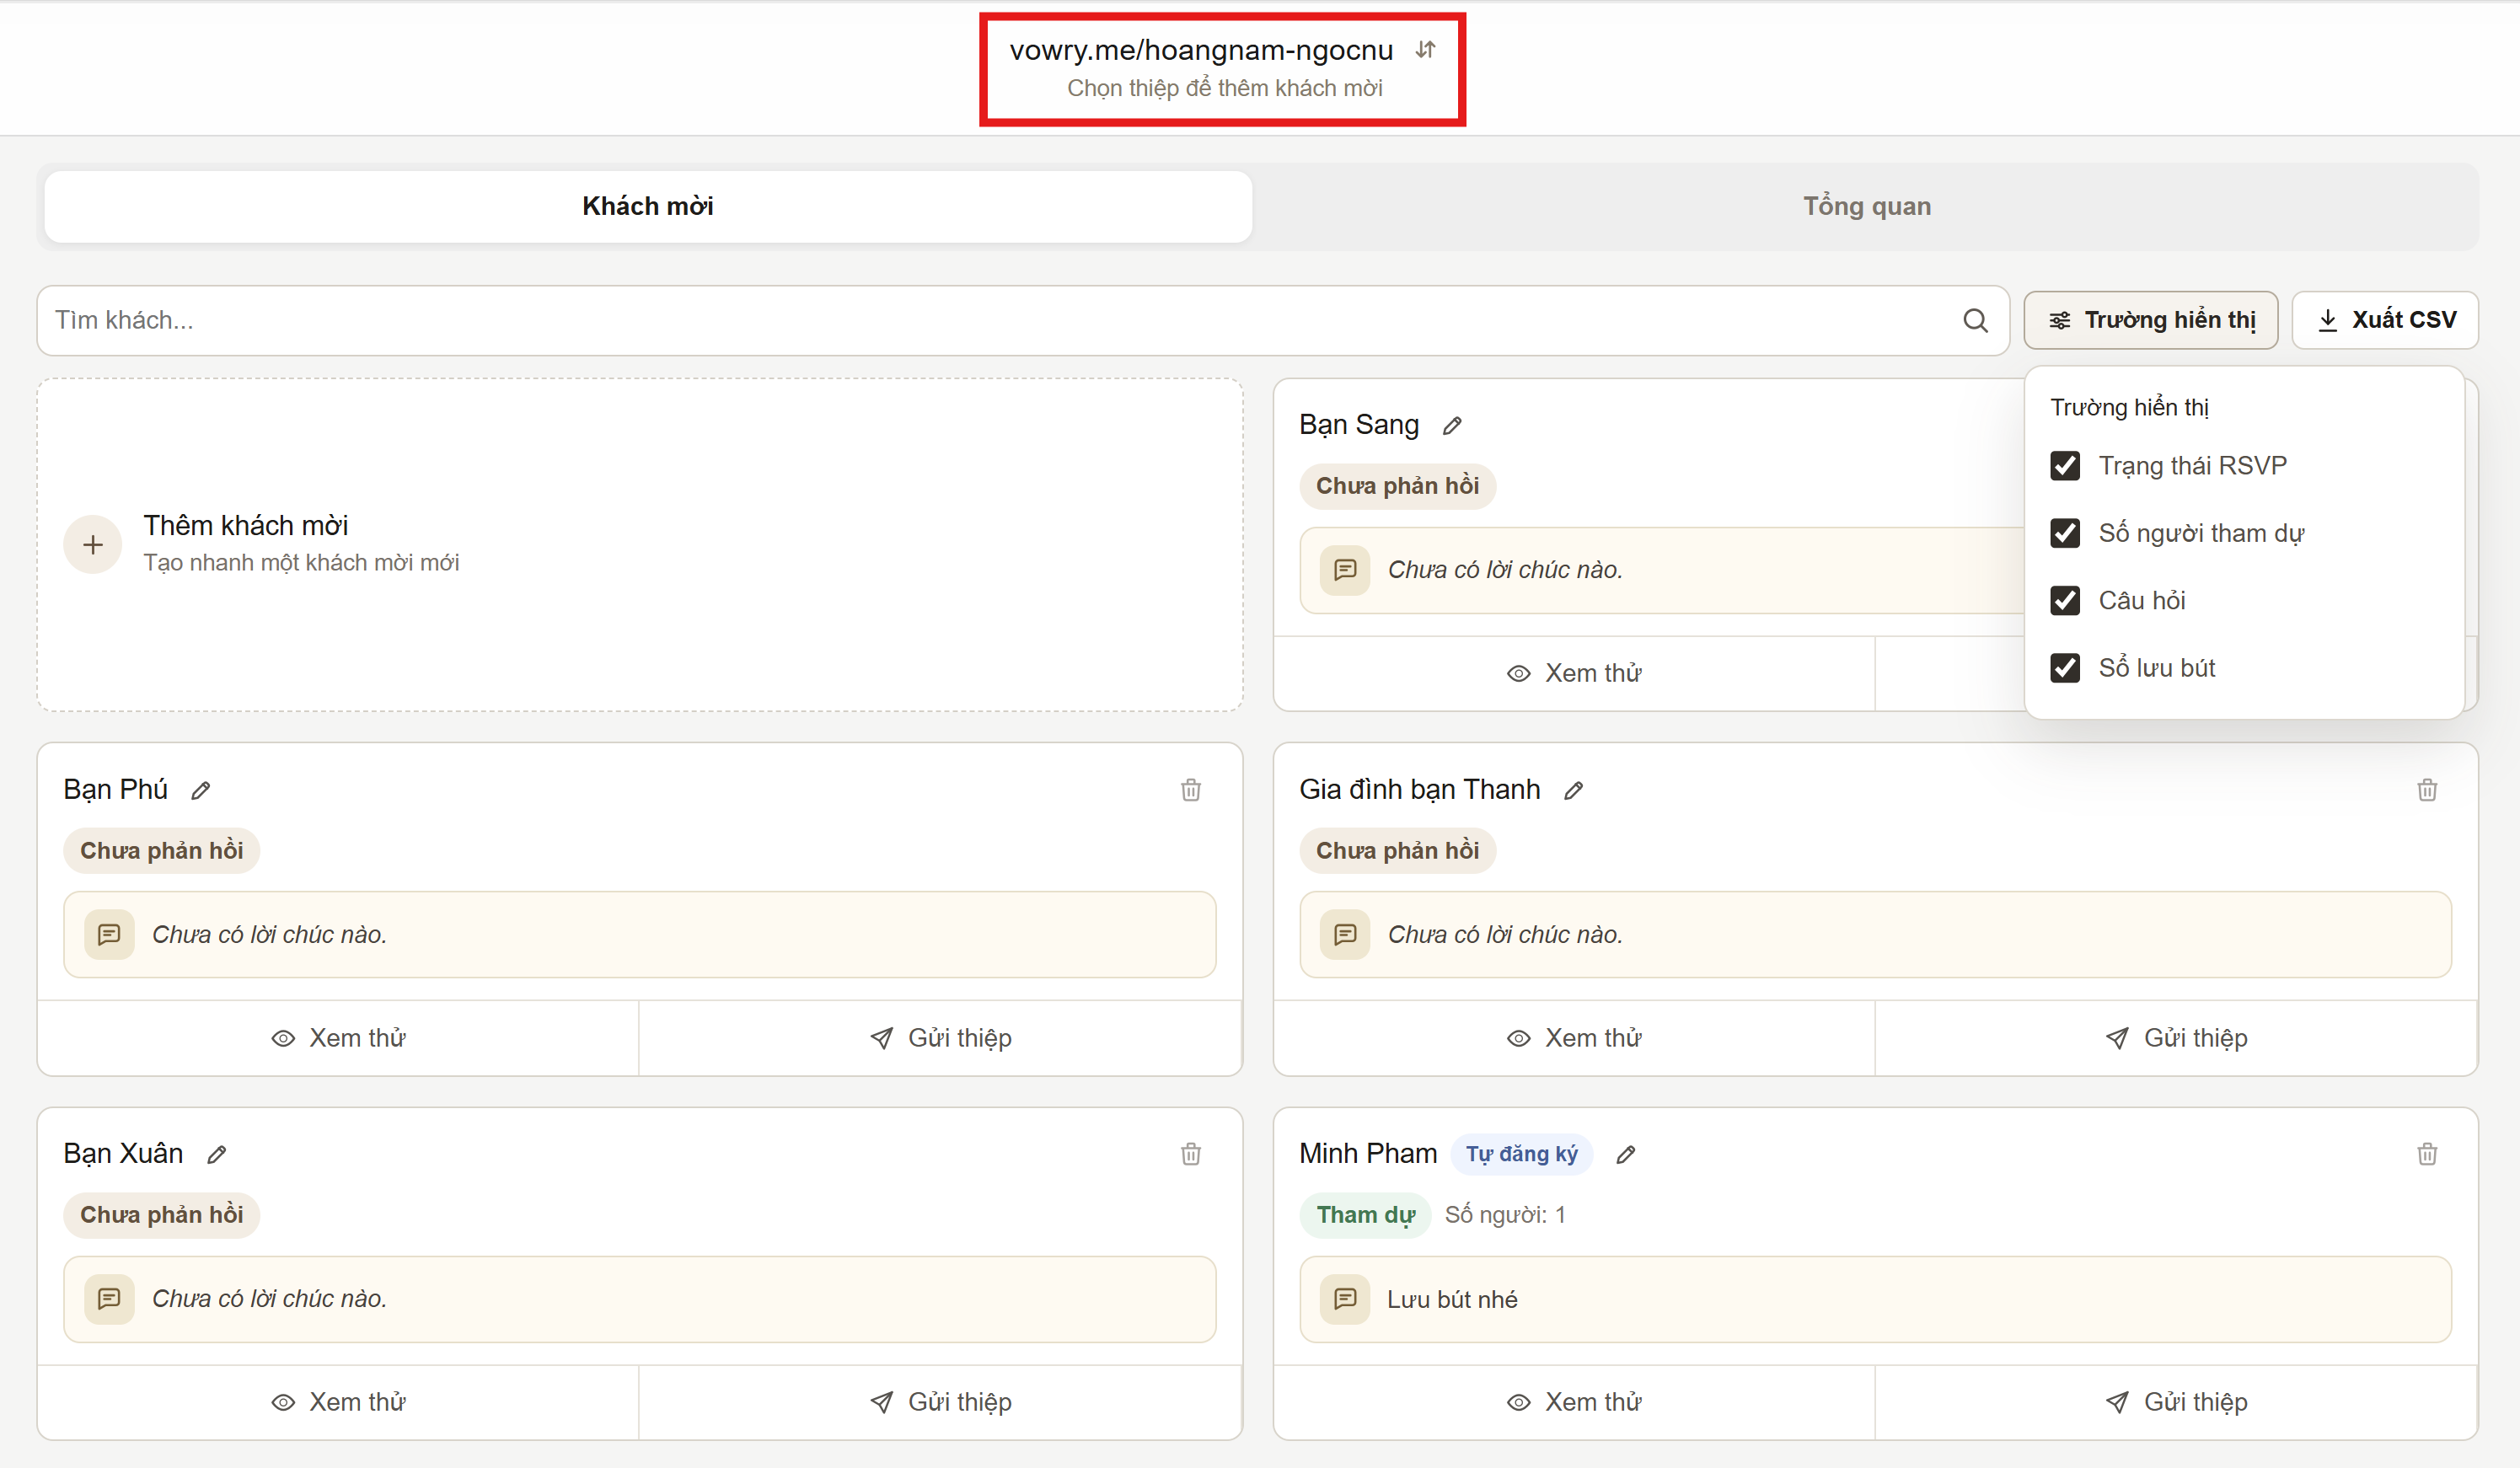
Task: Switch to the Khách mời tab
Action: pyautogui.click(x=648, y=207)
